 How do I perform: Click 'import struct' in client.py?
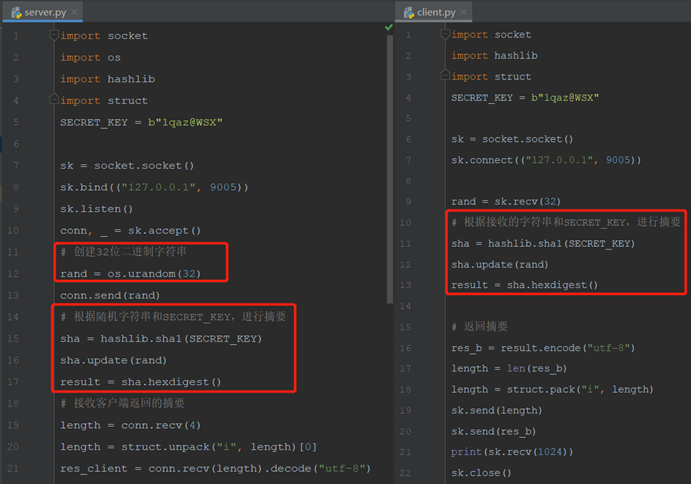[x=491, y=77]
